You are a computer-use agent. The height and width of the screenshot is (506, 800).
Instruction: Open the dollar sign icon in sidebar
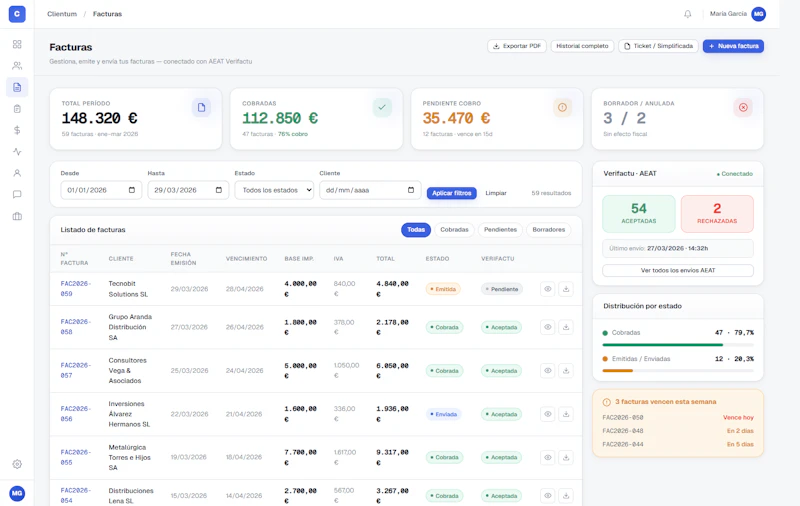(x=17, y=130)
